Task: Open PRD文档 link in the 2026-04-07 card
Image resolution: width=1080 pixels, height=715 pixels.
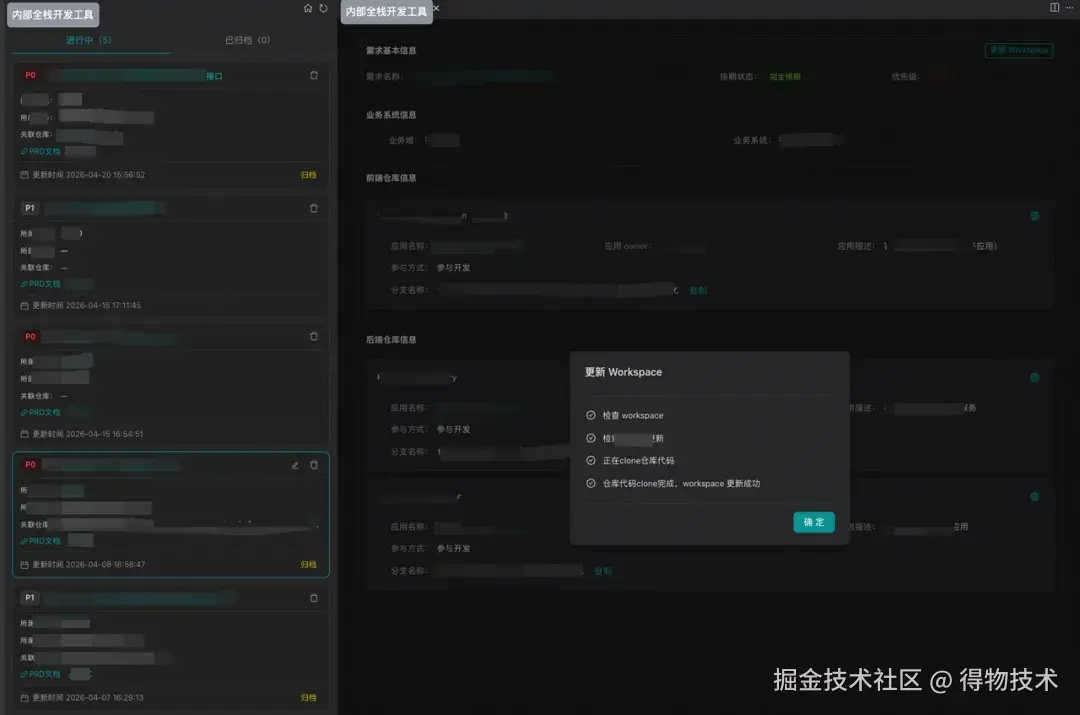Action: point(41,674)
